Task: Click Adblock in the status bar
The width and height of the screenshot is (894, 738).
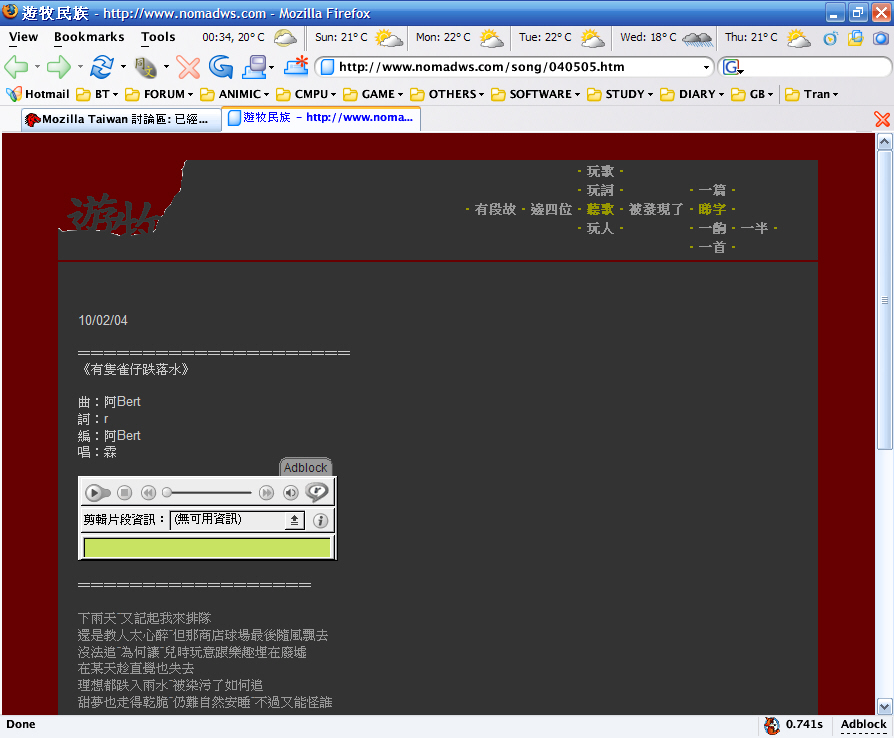Action: [x=863, y=724]
